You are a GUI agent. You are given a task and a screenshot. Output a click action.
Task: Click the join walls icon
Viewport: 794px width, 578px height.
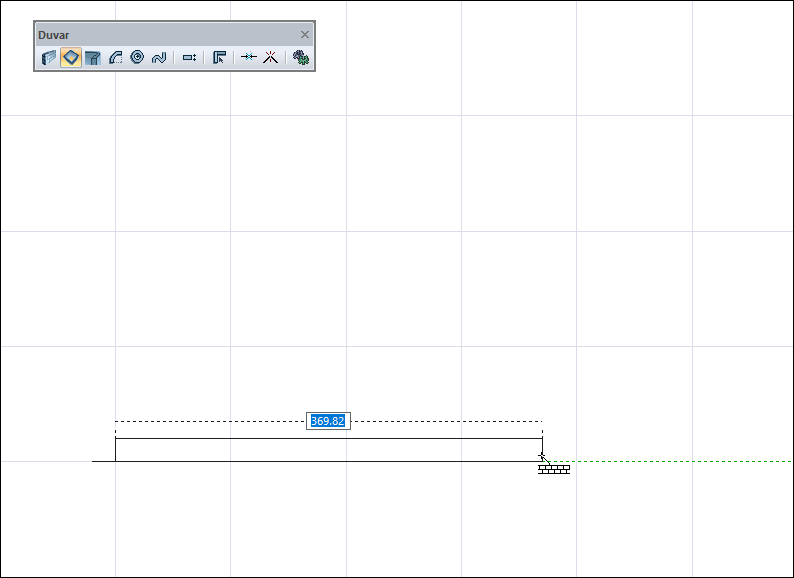tap(249, 58)
